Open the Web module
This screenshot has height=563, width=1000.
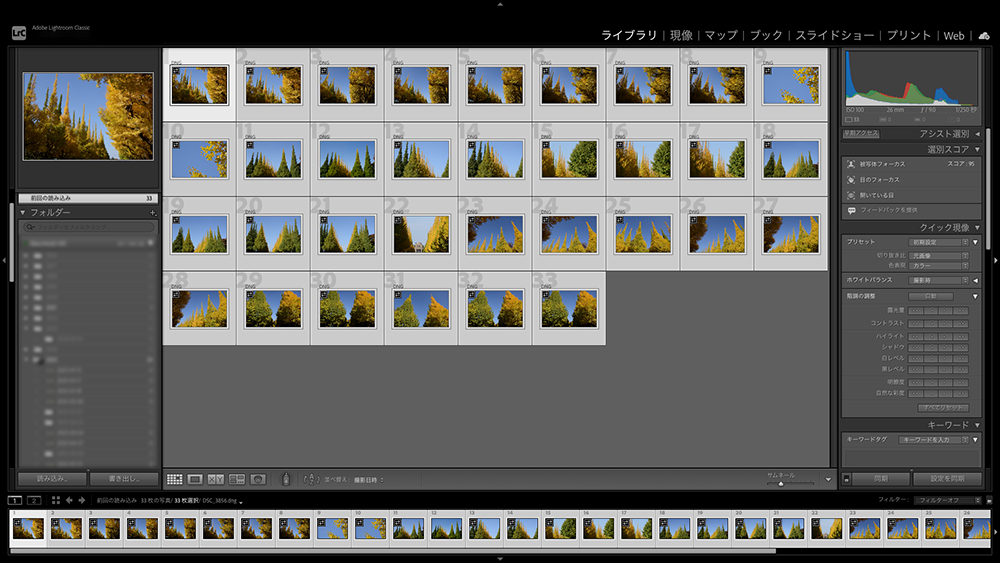[x=954, y=36]
